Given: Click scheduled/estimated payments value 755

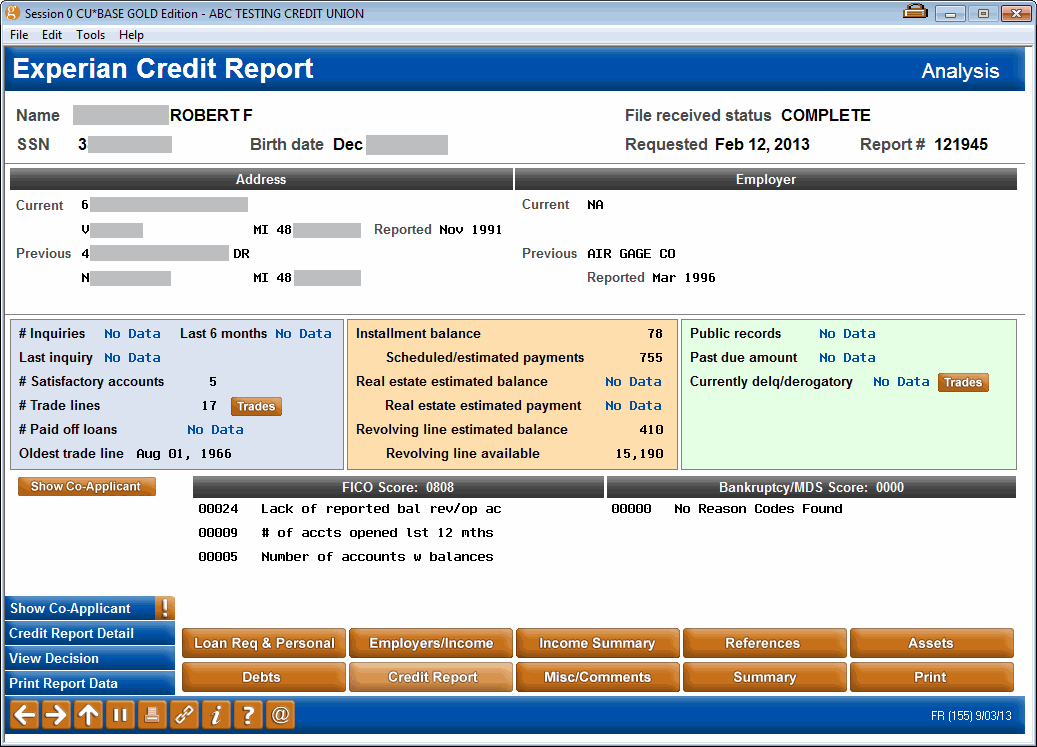Looking at the screenshot, I should [x=651, y=358].
